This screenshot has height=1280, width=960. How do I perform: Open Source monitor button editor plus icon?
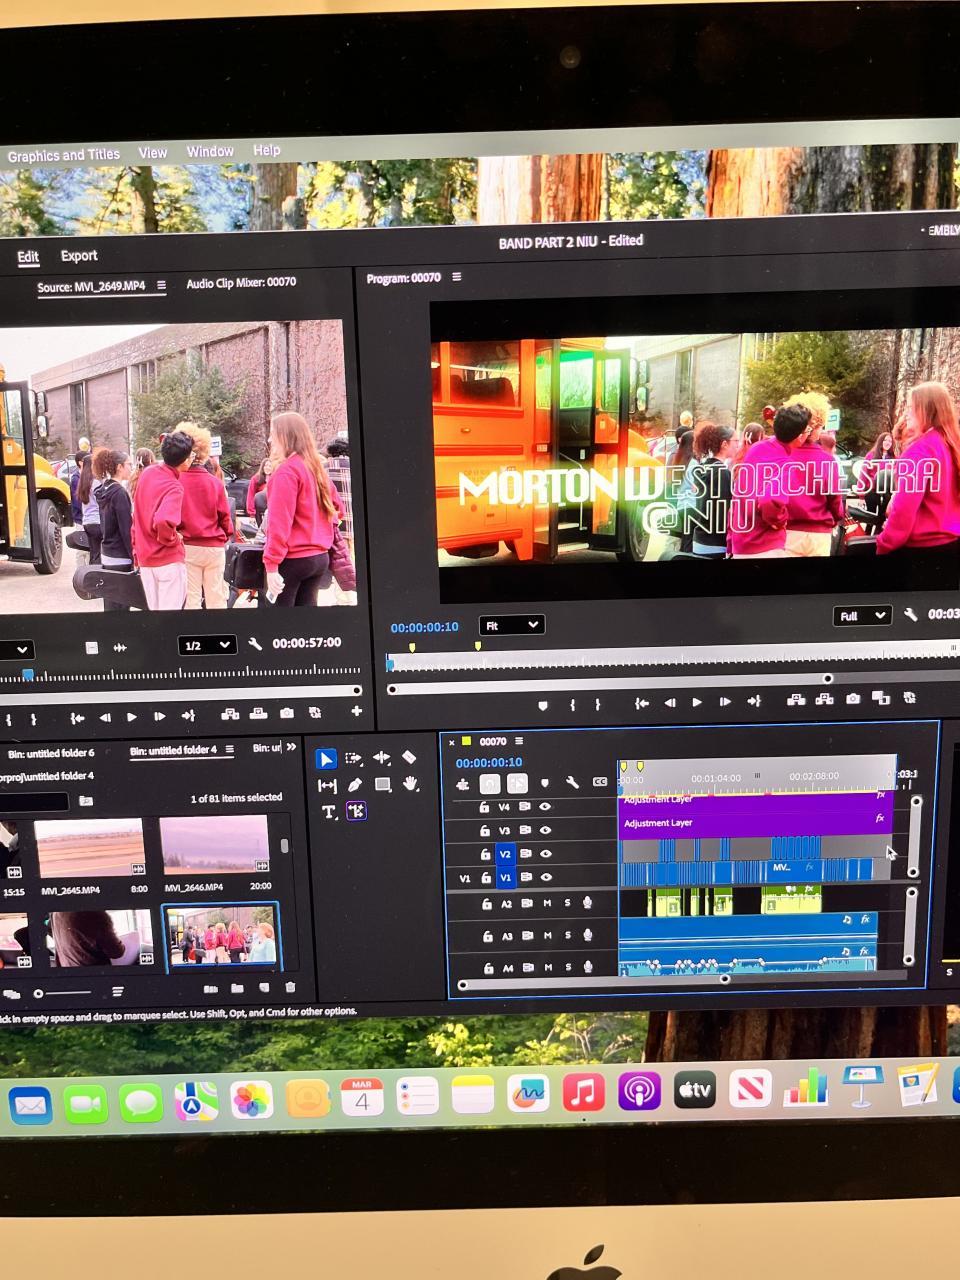356,711
